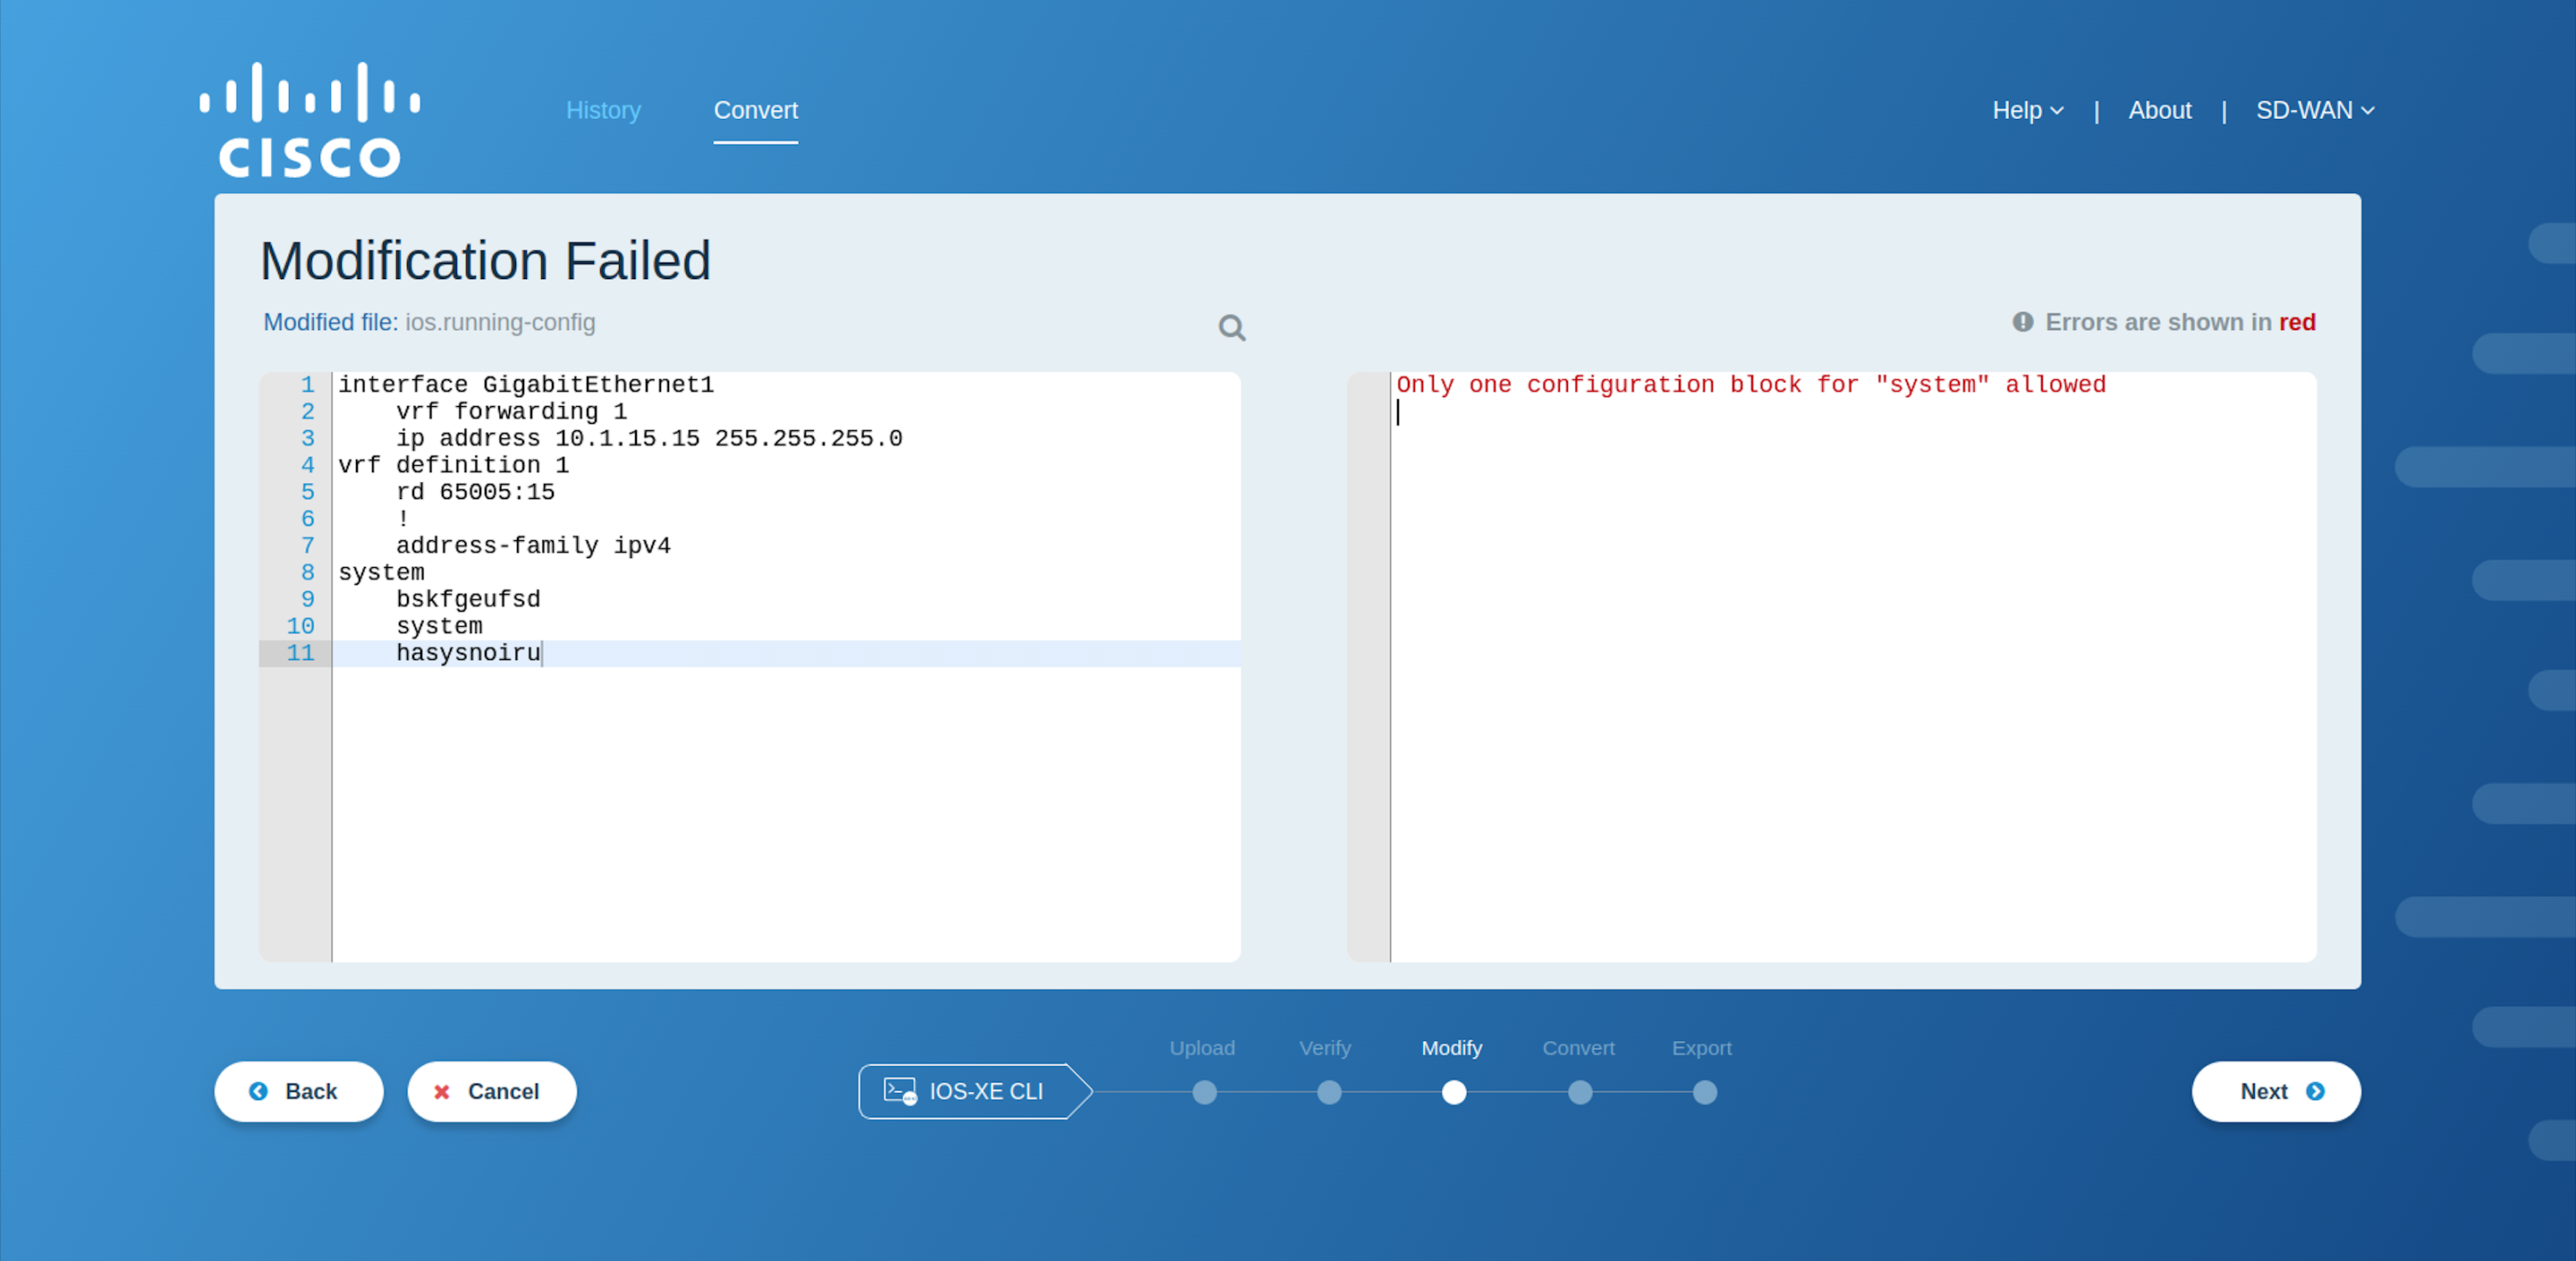Click the ios.running-config file link
Viewport: 2576px width, 1261px height.
pos(503,322)
